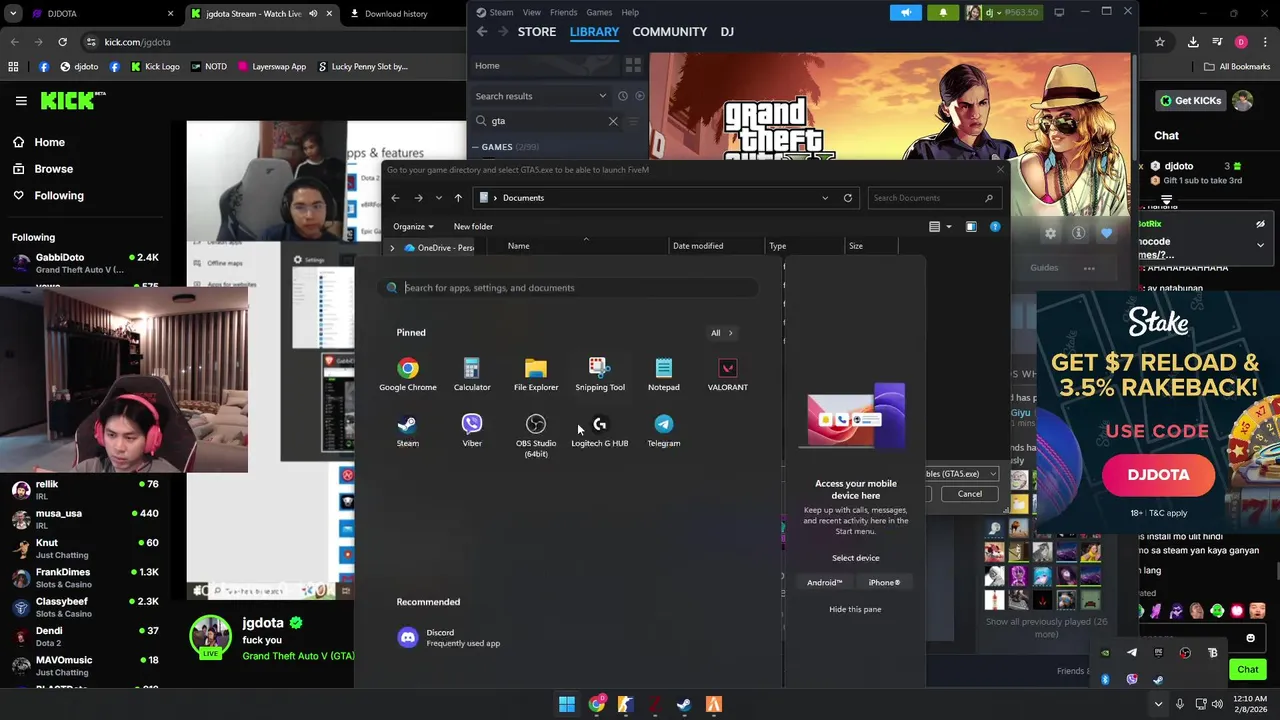Screen dimensions: 1280x720
Task: Open file type dropdown showing GTA5.exe
Action: tap(960, 474)
